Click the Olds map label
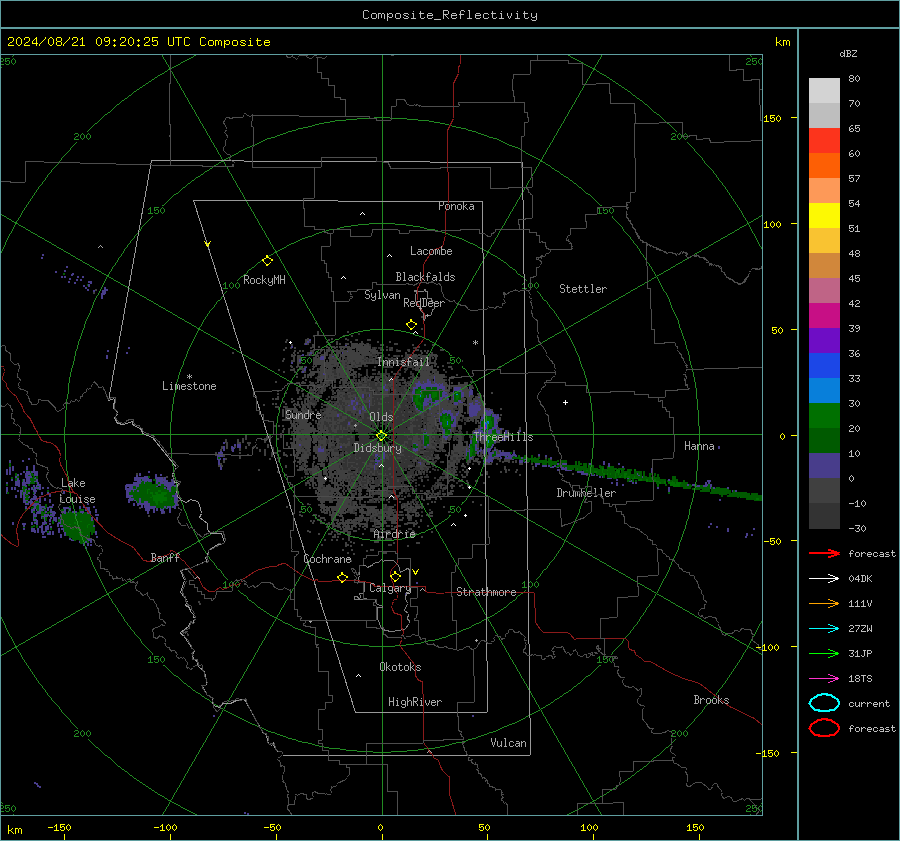The width and height of the screenshot is (900, 841). pyautogui.click(x=381, y=417)
